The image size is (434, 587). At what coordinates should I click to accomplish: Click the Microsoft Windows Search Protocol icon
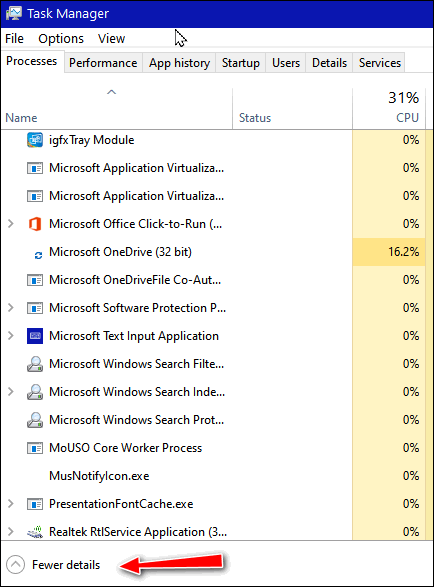point(35,420)
